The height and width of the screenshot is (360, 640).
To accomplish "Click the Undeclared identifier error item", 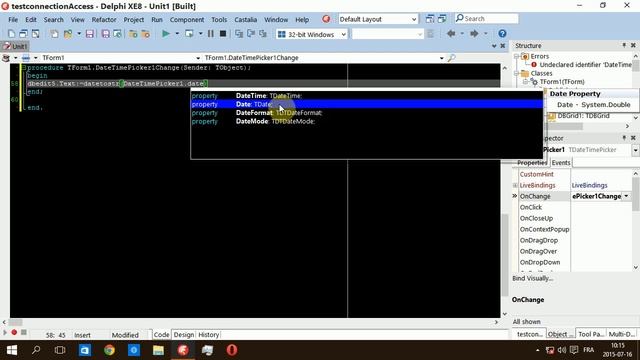I will coord(585,64).
